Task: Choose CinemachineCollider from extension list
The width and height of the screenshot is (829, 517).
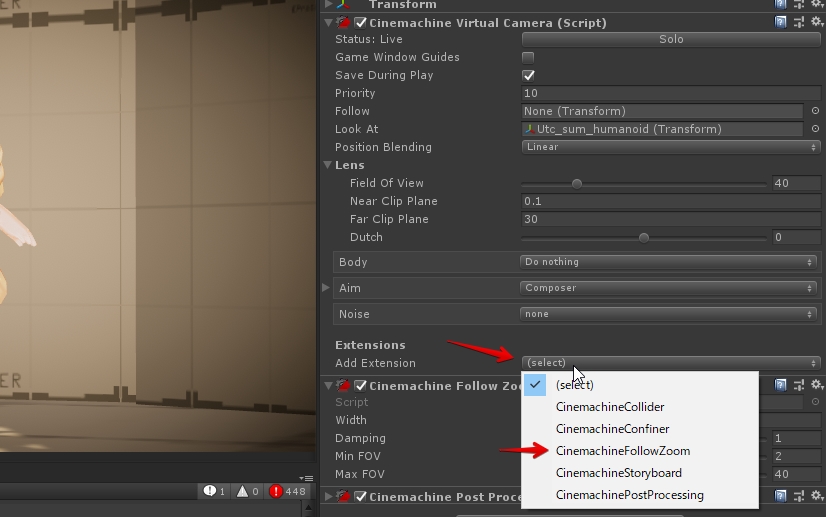Action: 640,407
